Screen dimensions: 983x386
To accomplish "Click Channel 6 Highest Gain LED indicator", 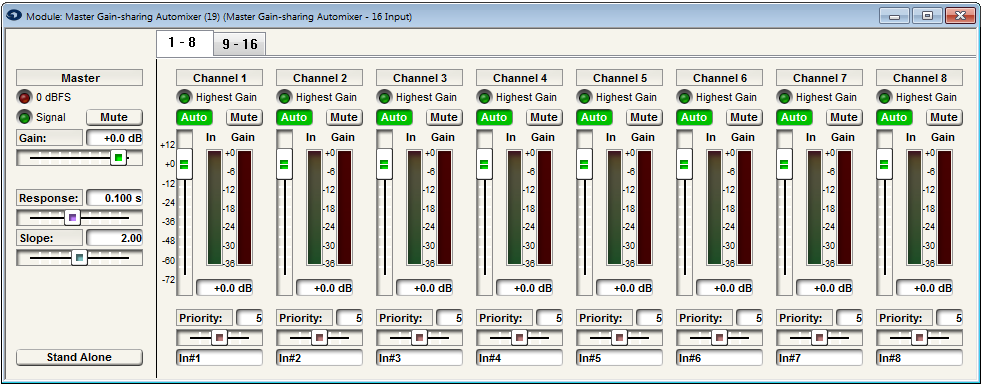I will [685, 97].
